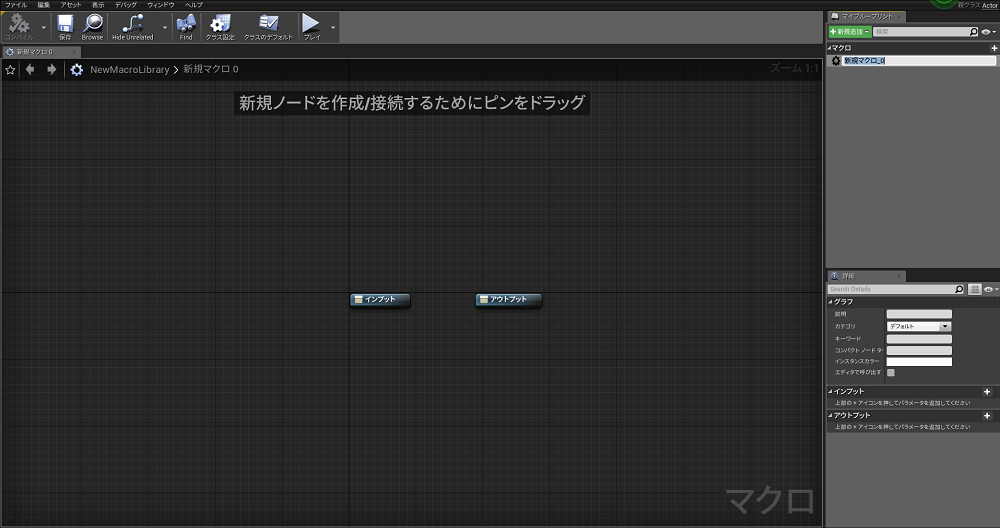Open the ウィンドウ menu
Image resolution: width=1000 pixels, height=528 pixels.
pyautogui.click(x=161, y=4)
